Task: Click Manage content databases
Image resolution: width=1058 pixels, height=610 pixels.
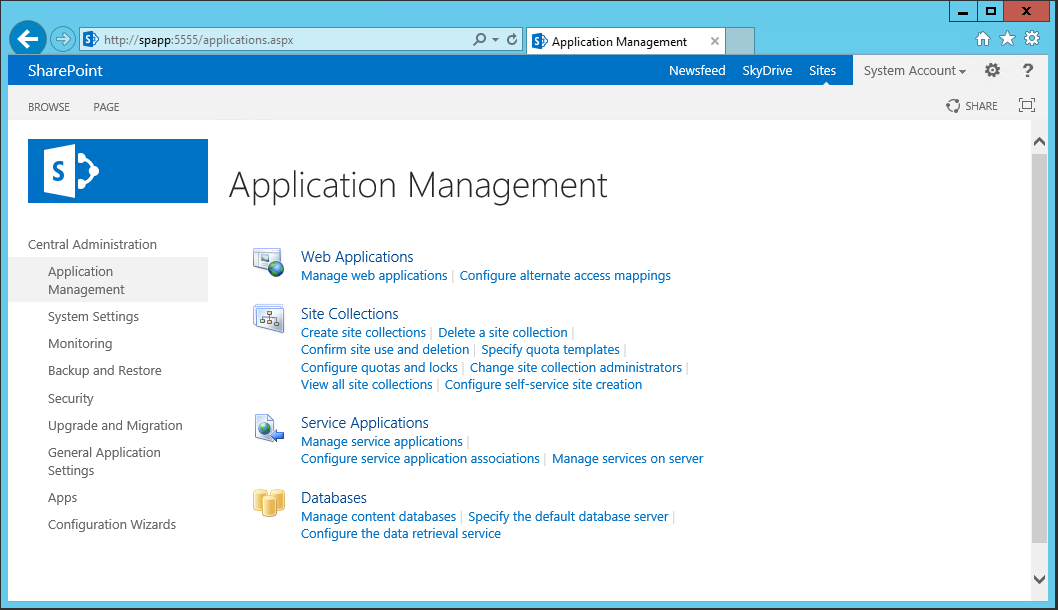Action: point(379,516)
